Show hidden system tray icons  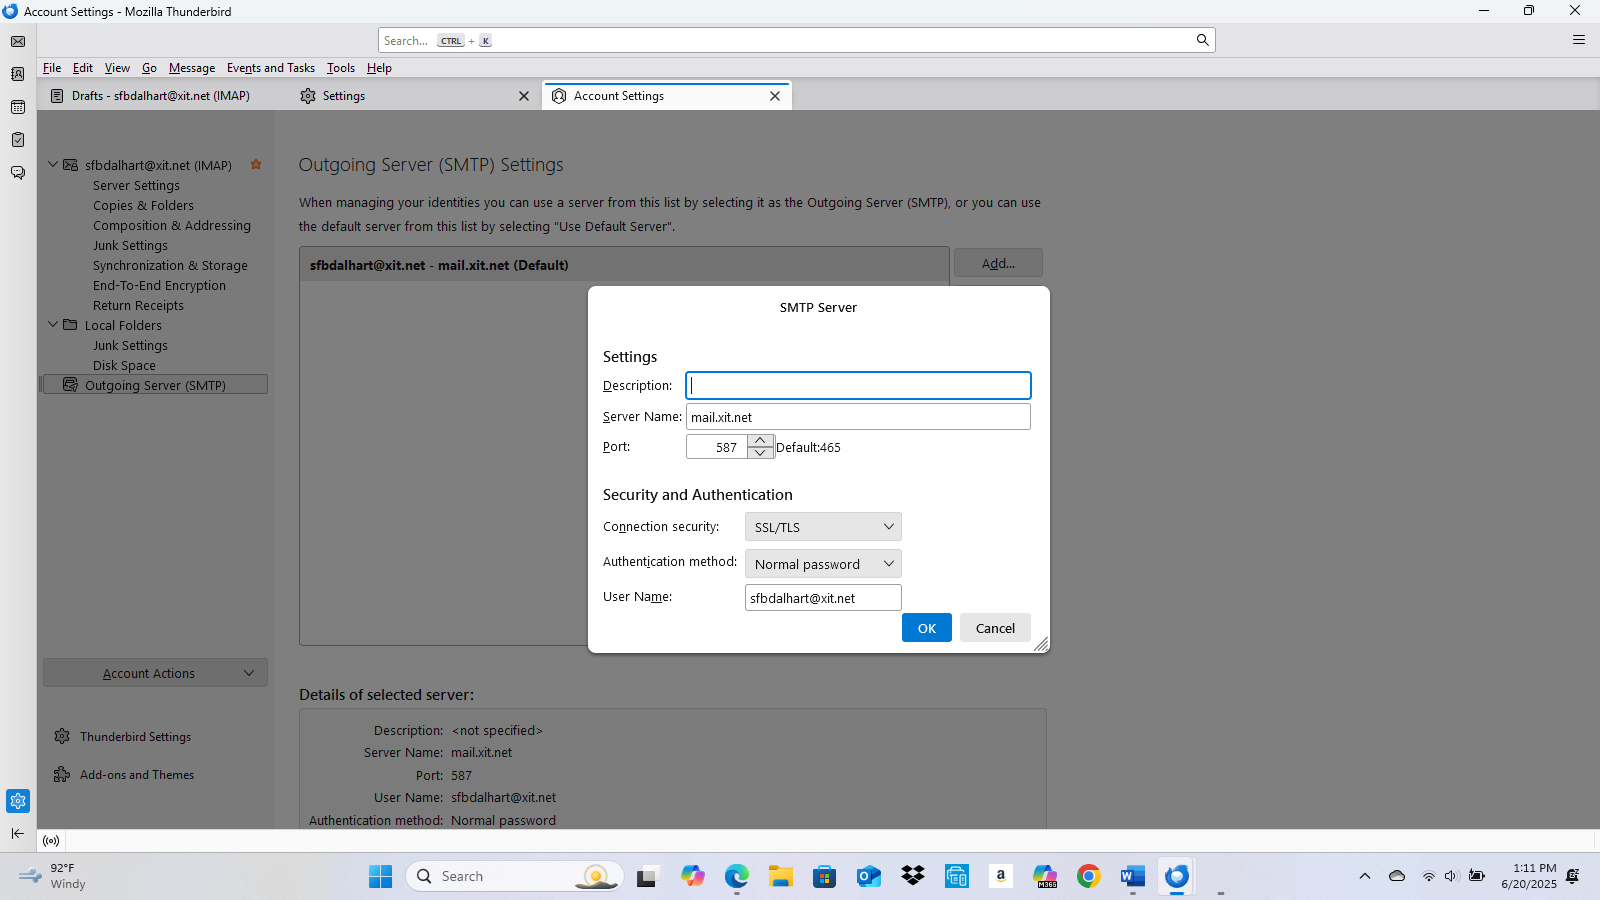(1365, 877)
